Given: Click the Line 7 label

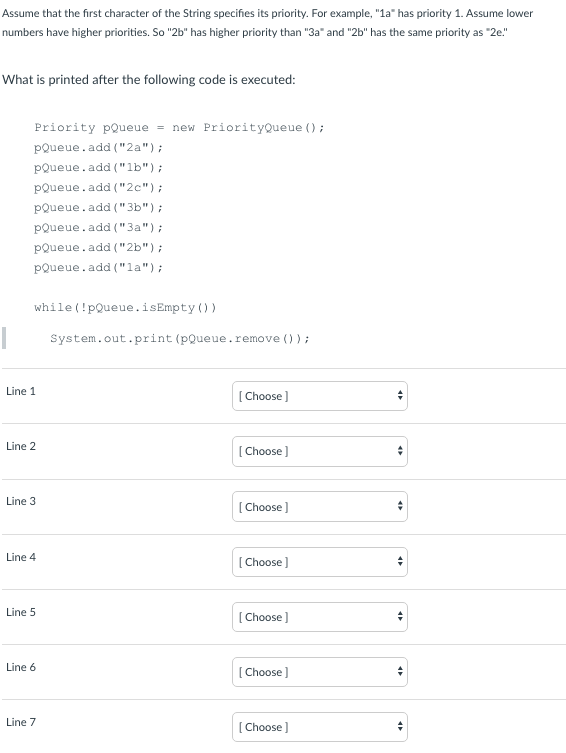Looking at the screenshot, I should click(21, 722).
